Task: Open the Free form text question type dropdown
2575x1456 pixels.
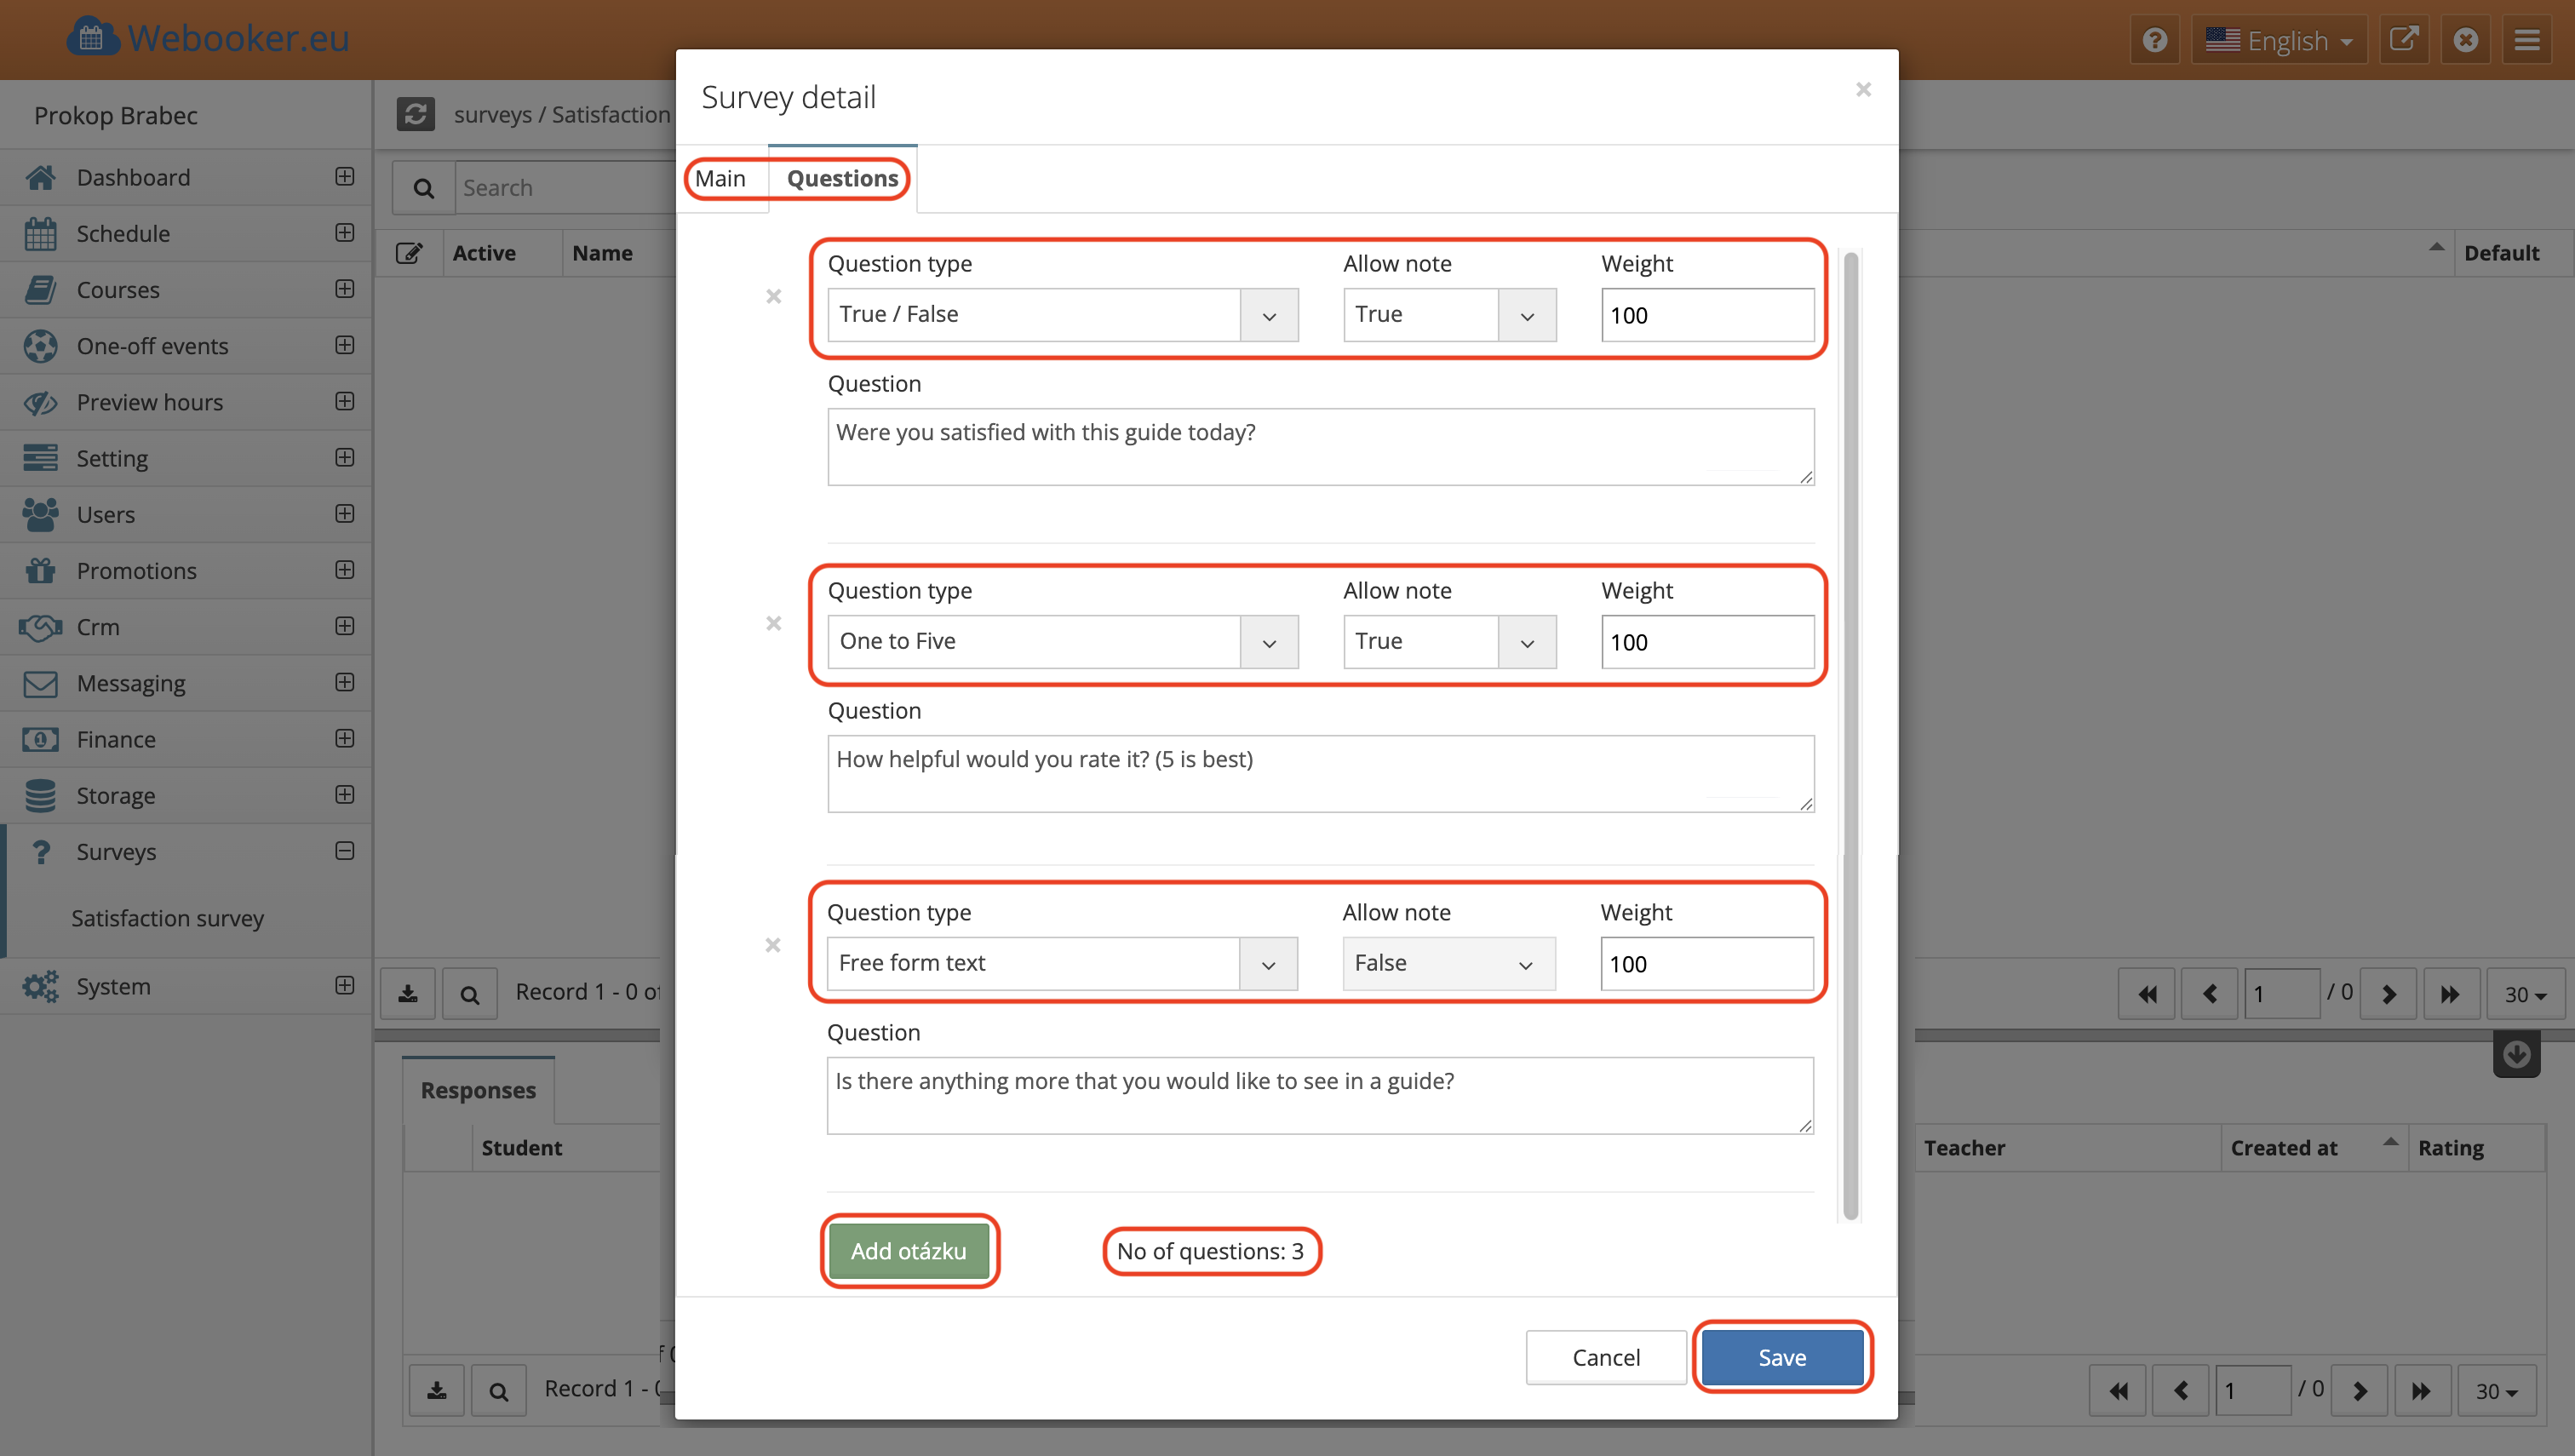Action: pyautogui.click(x=1061, y=963)
